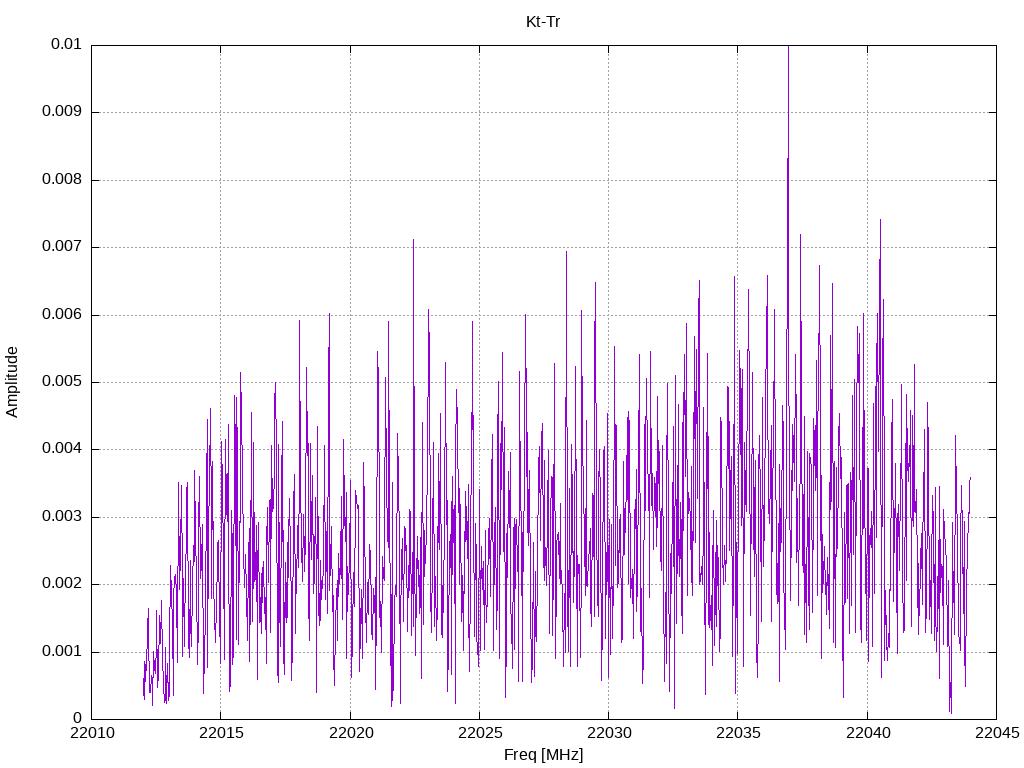Click y-axis value 0.007

tap(62, 247)
